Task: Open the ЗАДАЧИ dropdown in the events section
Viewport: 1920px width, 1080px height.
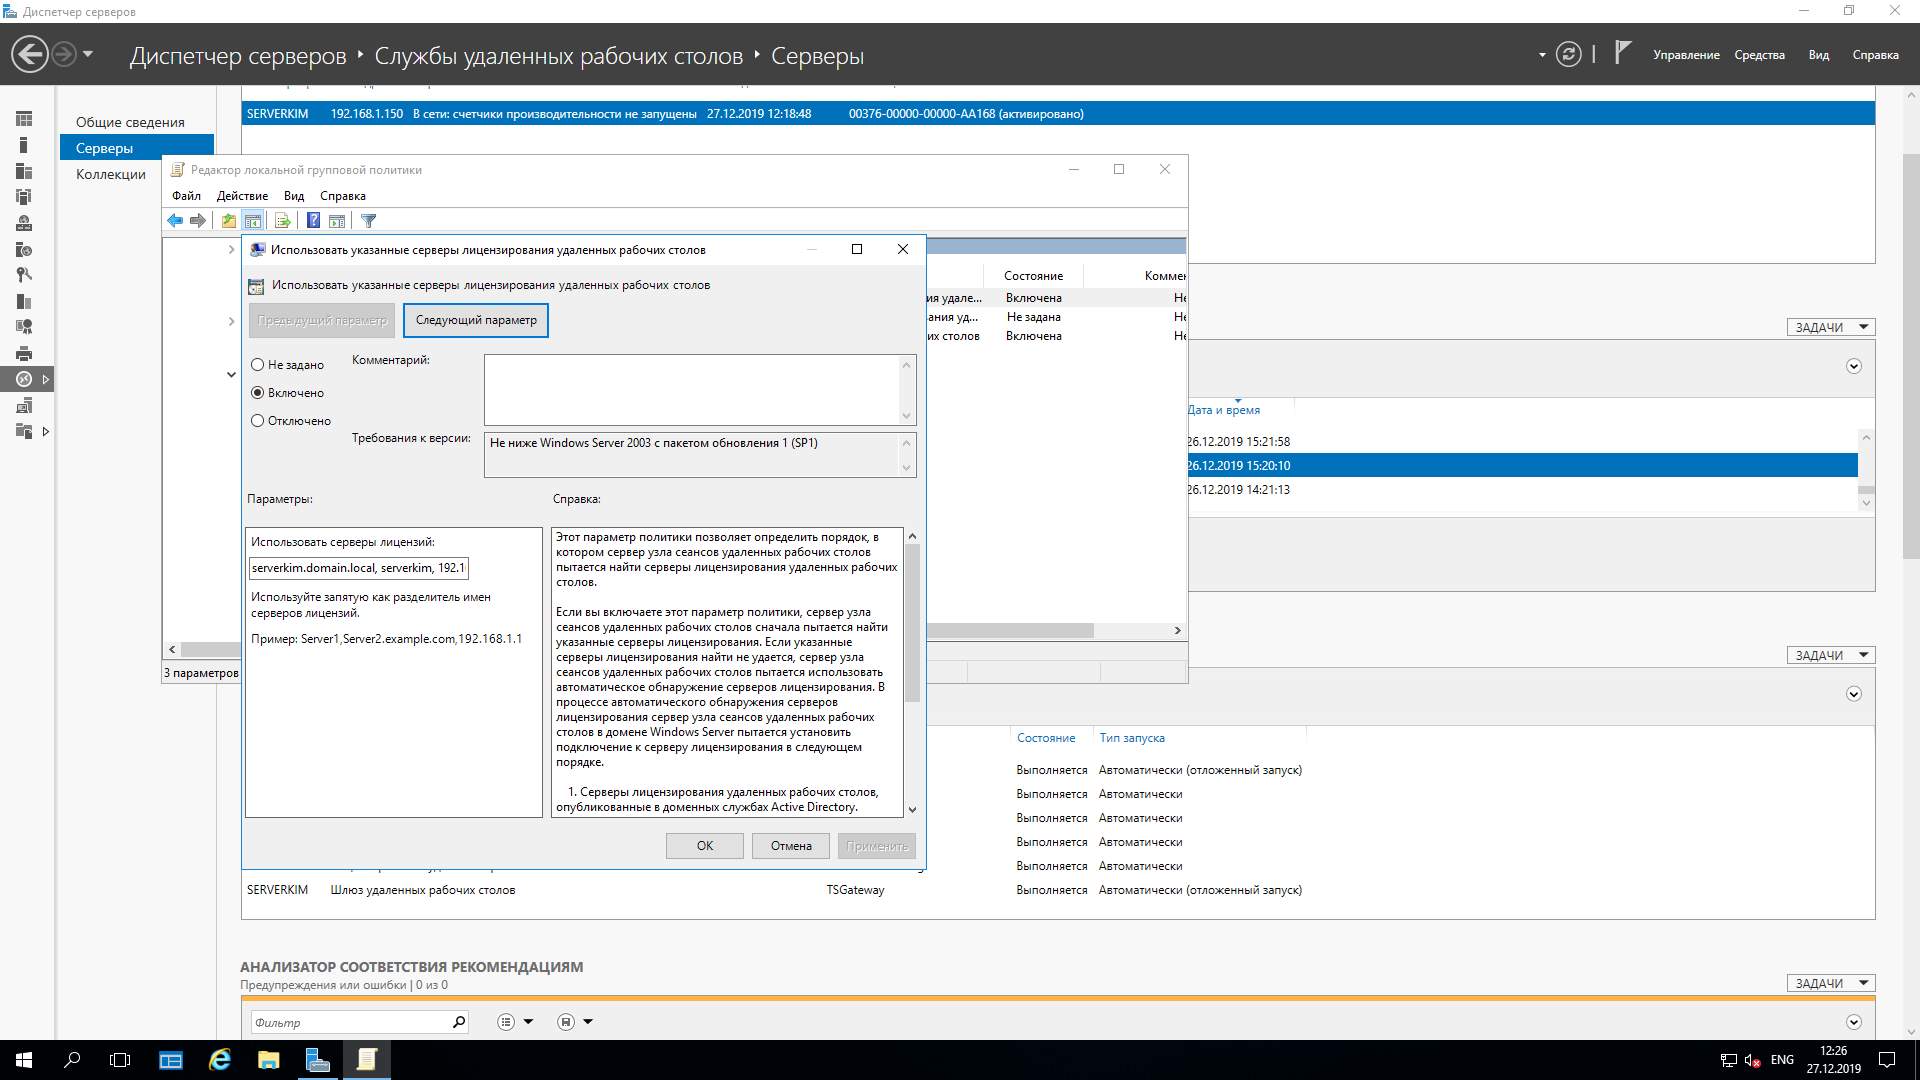Action: pyautogui.click(x=1831, y=327)
